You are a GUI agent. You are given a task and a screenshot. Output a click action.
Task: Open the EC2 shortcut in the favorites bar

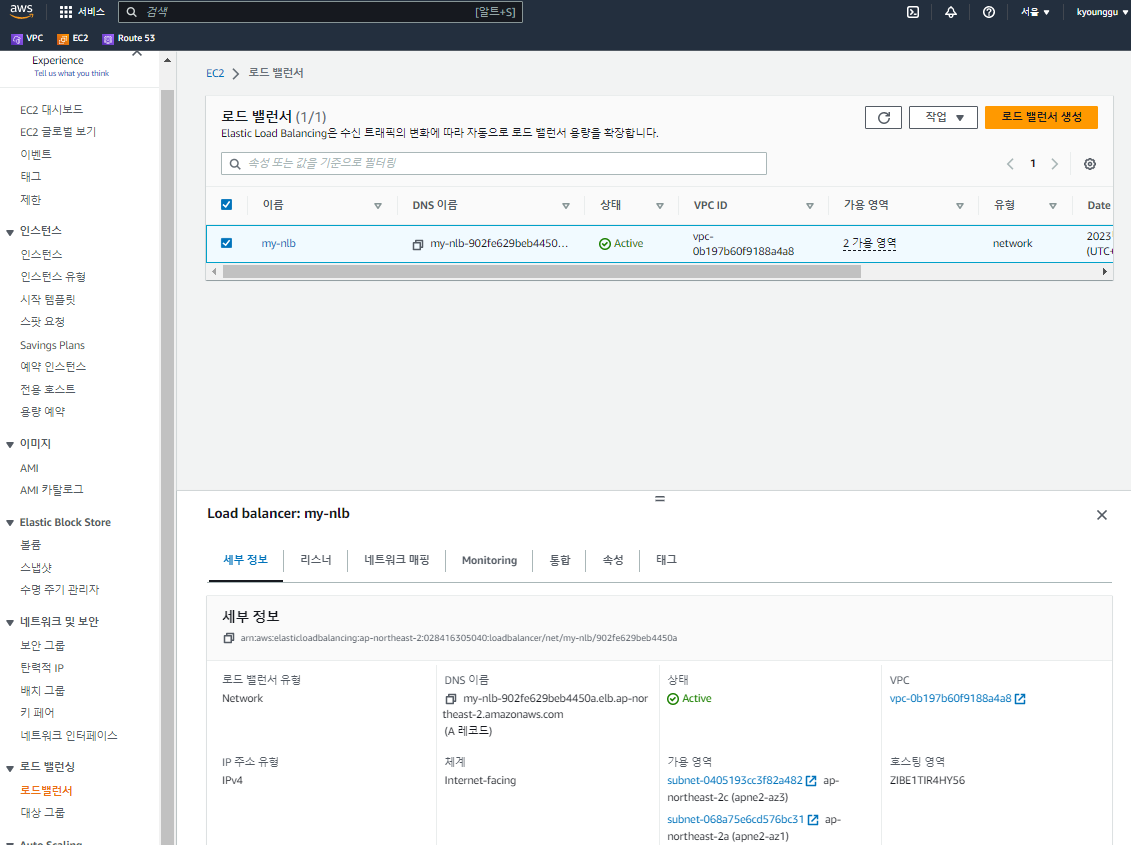pyautogui.click(x=73, y=38)
